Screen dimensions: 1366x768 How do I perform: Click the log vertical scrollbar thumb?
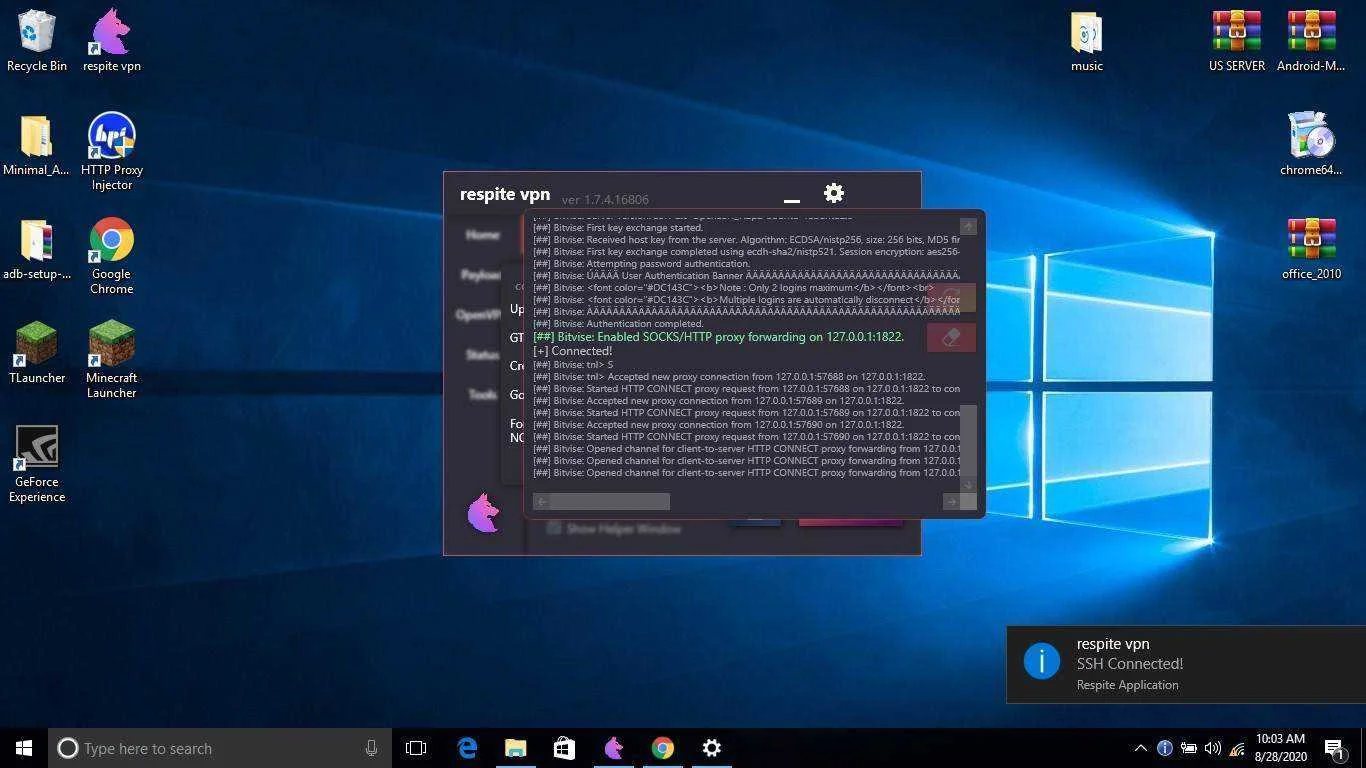[968, 440]
